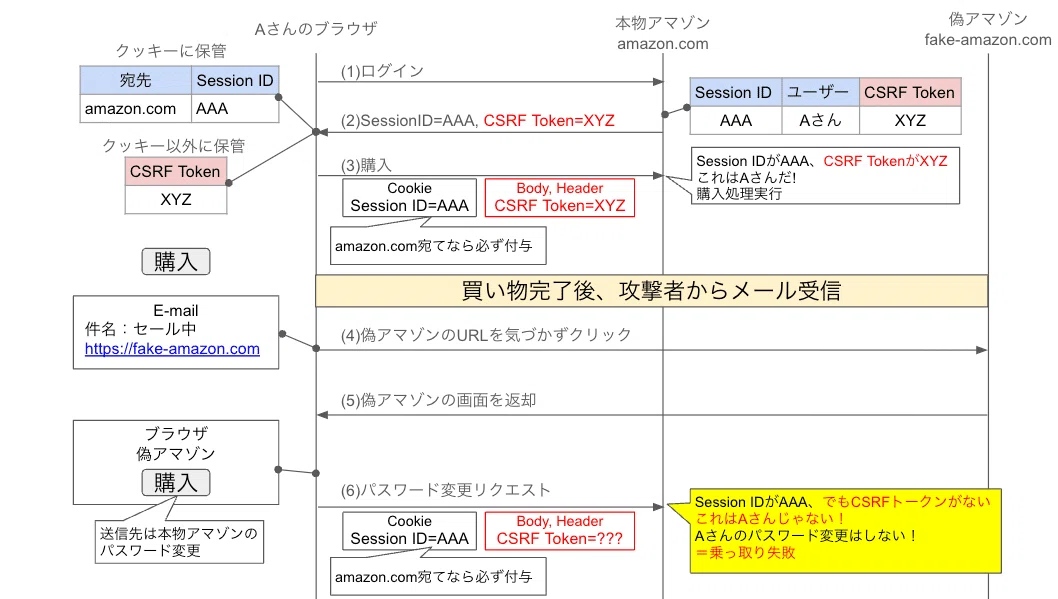The image size is (1058, 599).
Task: Click the bottom 'amazon.com宛てなら必ず付与' note under step (6)
Action: point(438,577)
